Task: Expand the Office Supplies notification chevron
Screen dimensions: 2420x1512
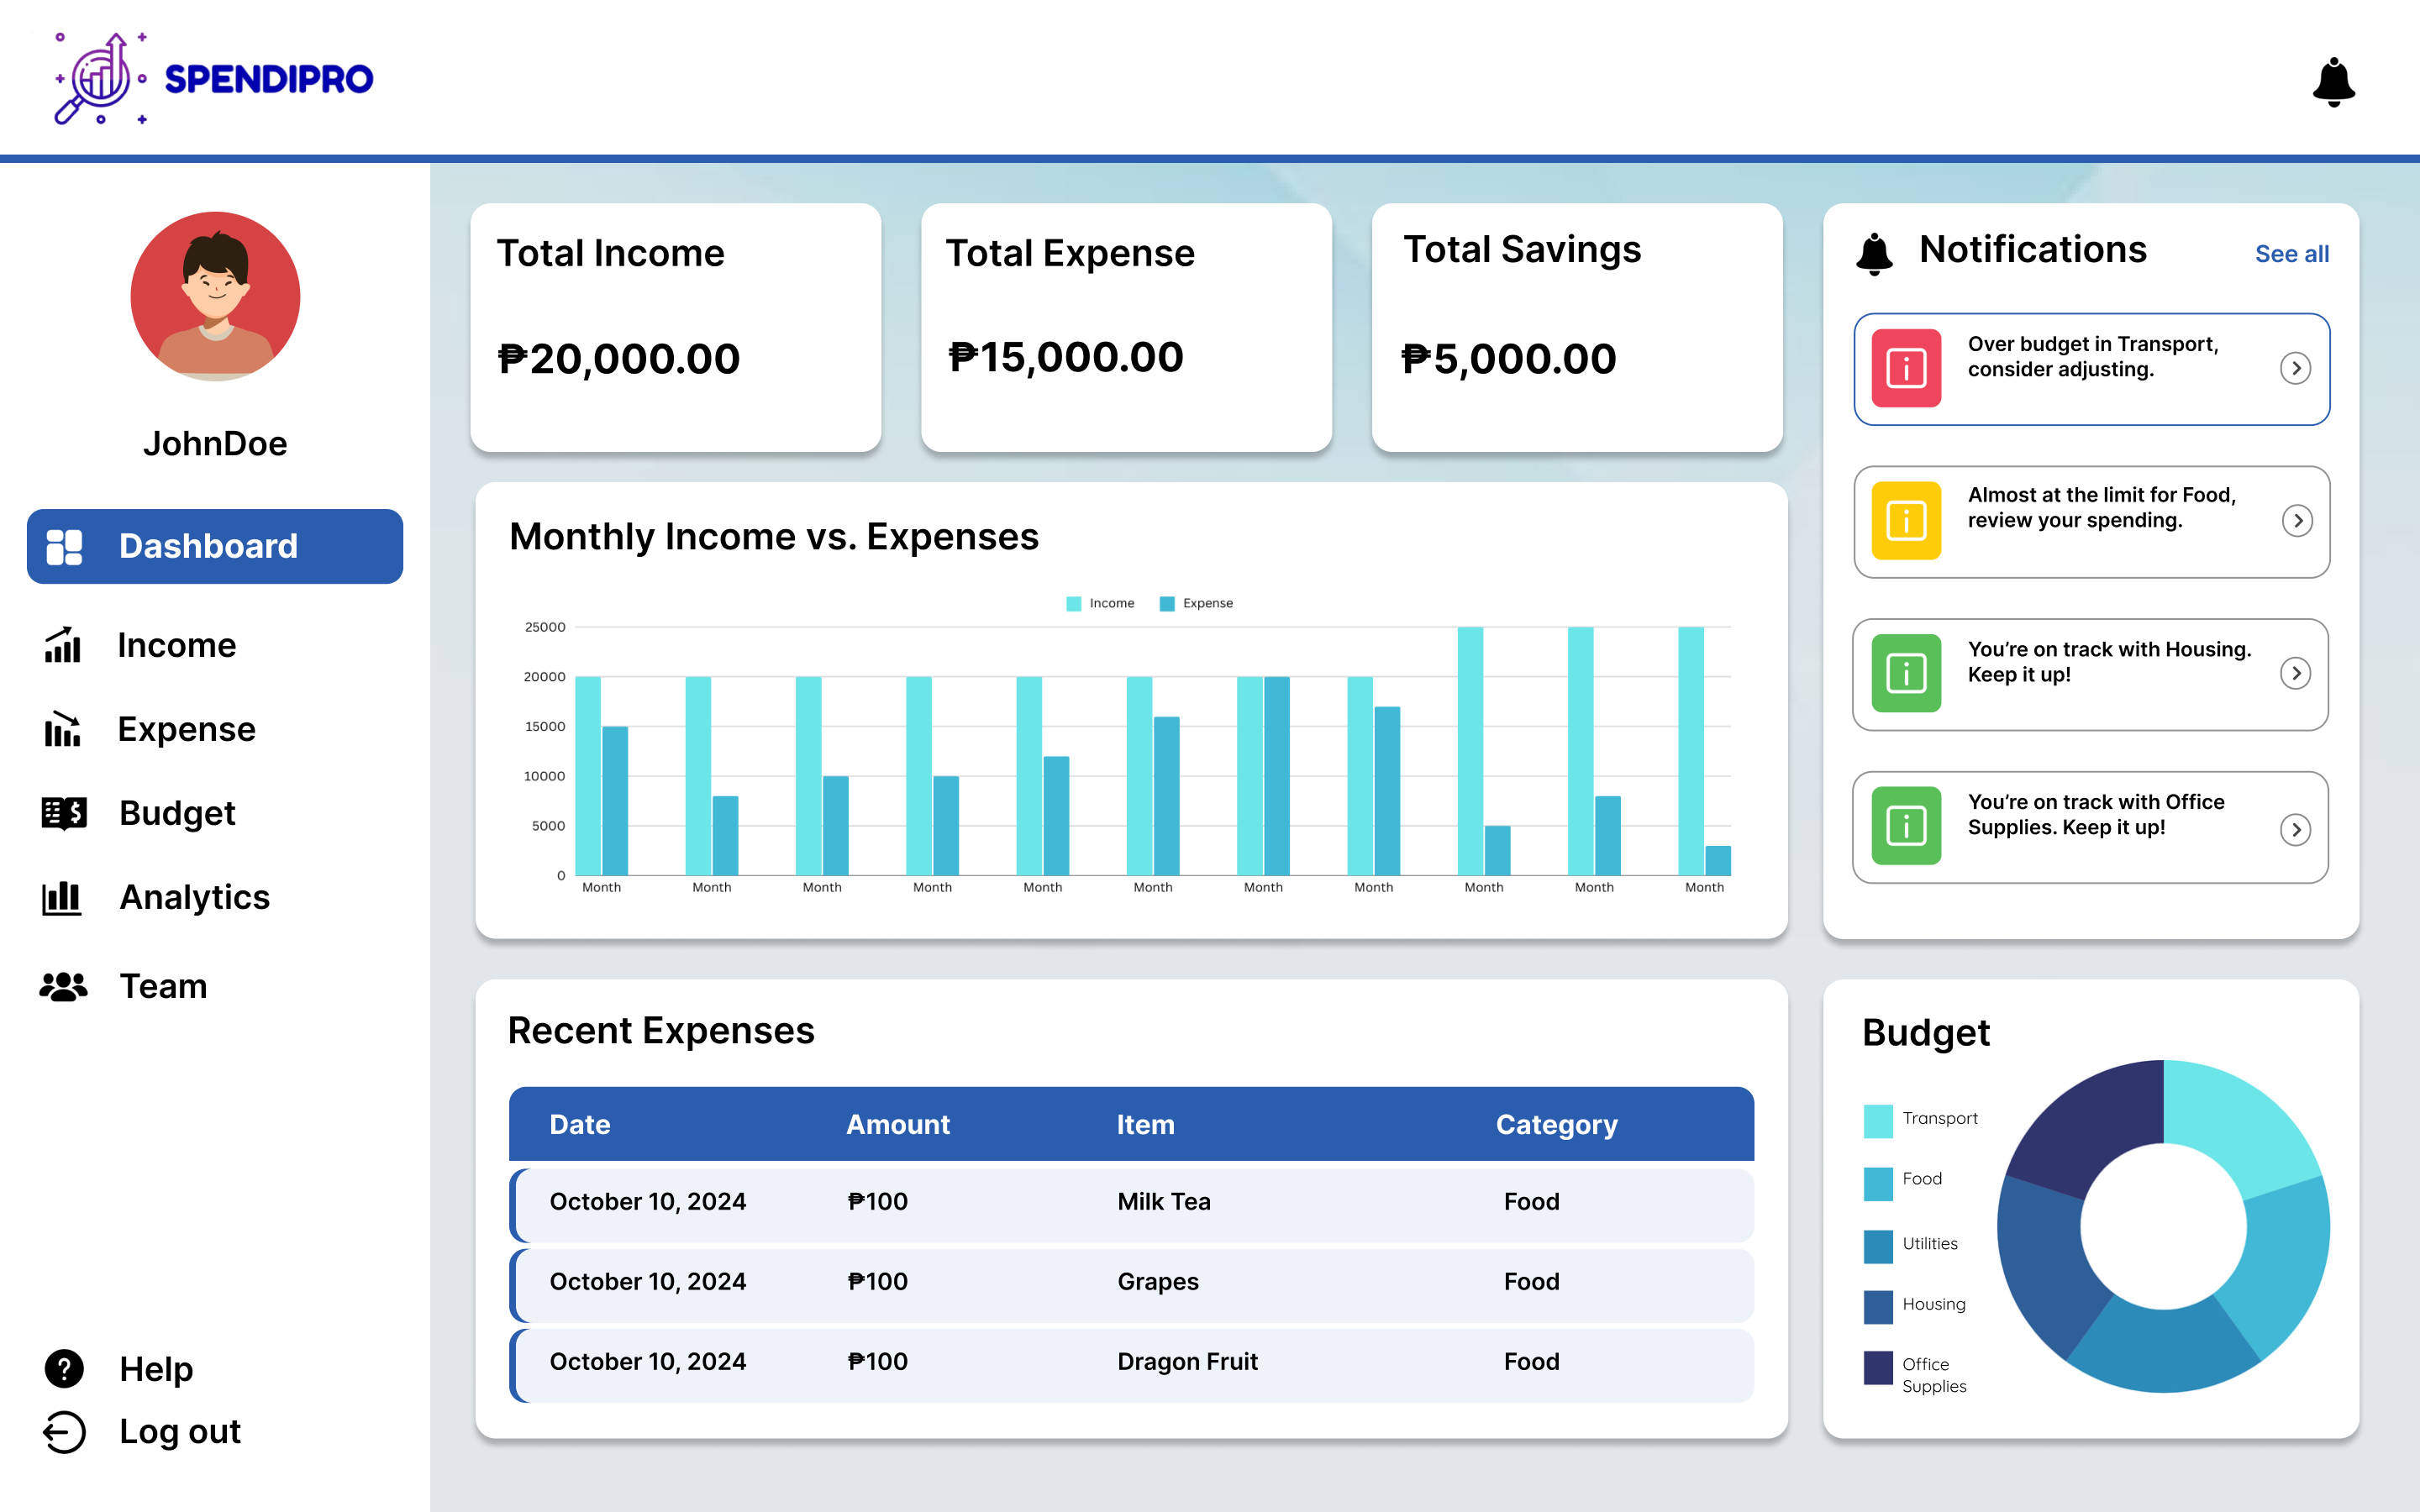Action: [2295, 829]
